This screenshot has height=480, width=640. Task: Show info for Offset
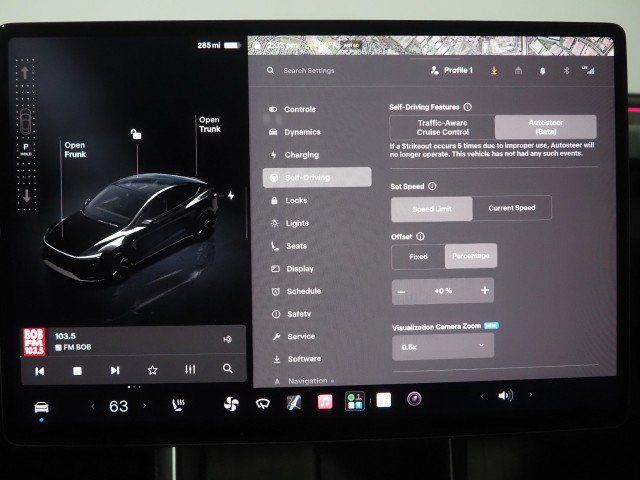click(x=420, y=236)
